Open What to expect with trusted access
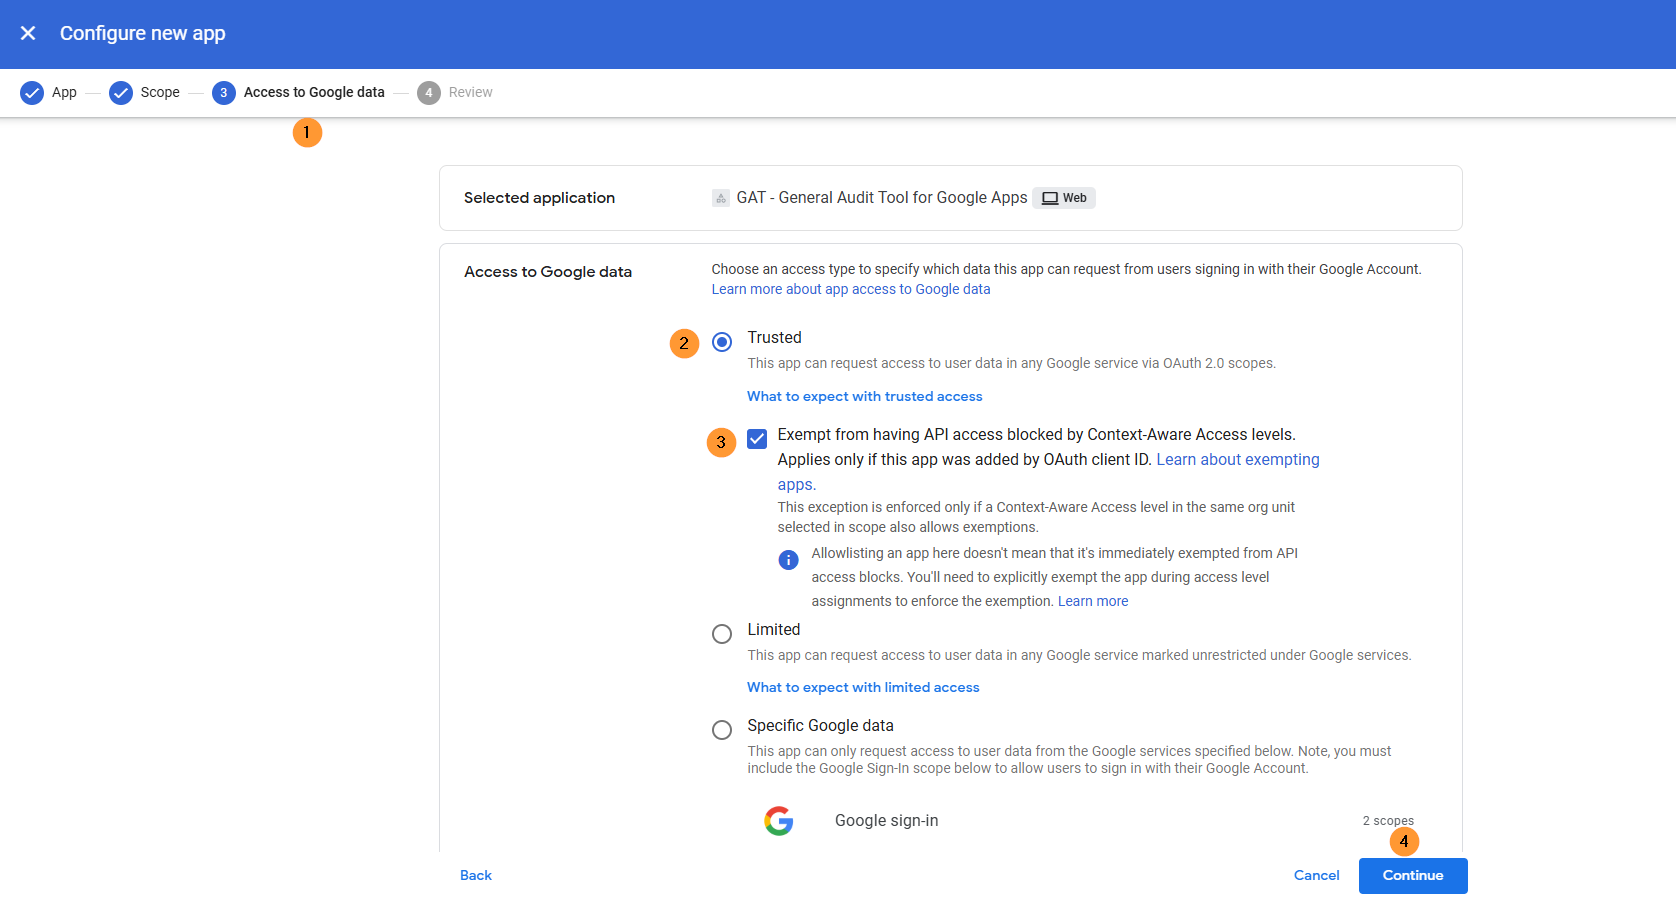Viewport: 1676px width, 902px height. (x=864, y=397)
